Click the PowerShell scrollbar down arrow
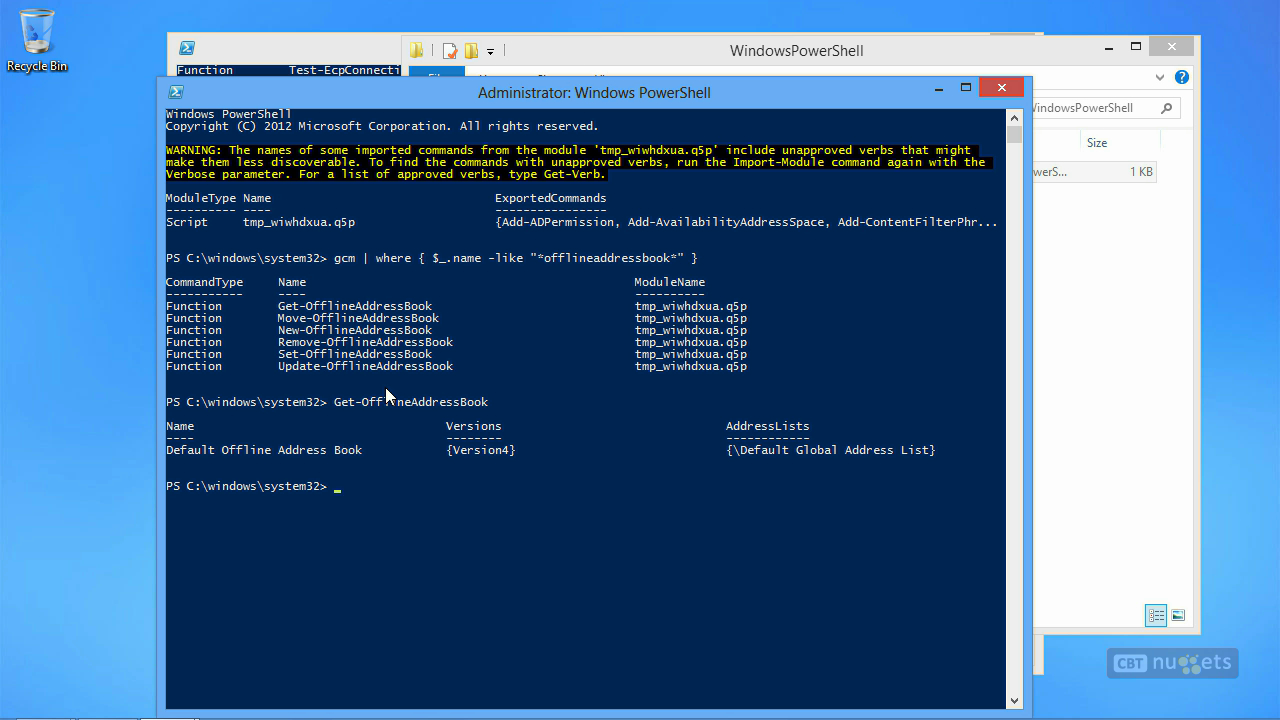1280x720 pixels. pyautogui.click(x=1014, y=701)
